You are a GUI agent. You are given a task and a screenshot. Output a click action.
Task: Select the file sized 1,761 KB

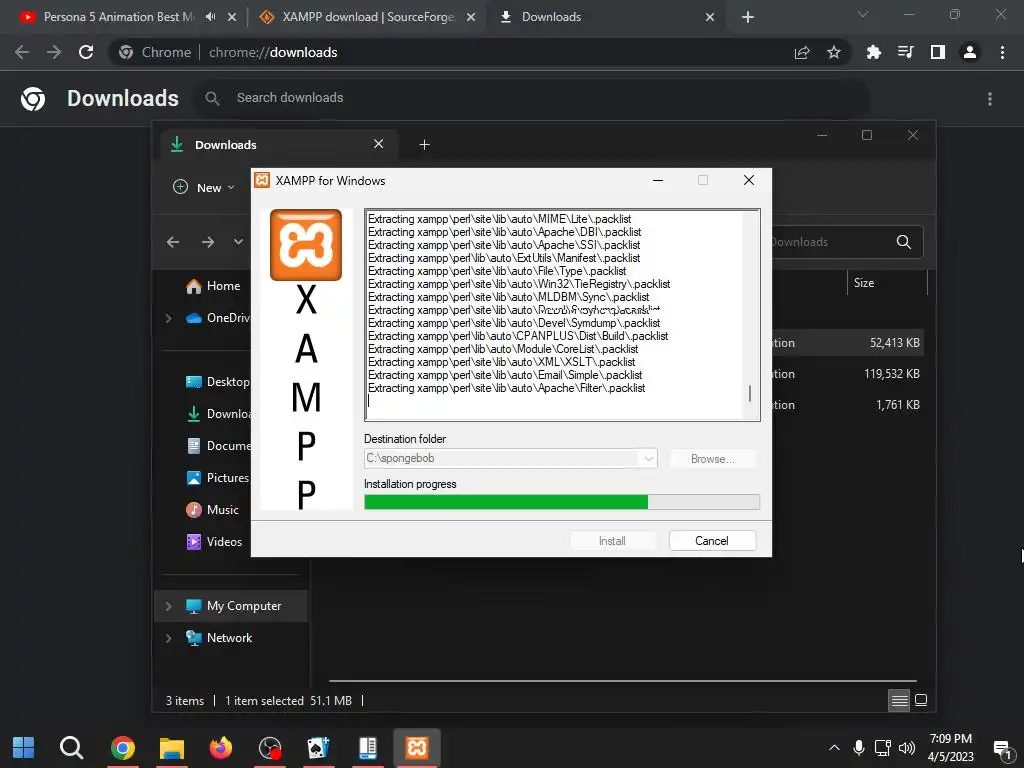tap(897, 405)
